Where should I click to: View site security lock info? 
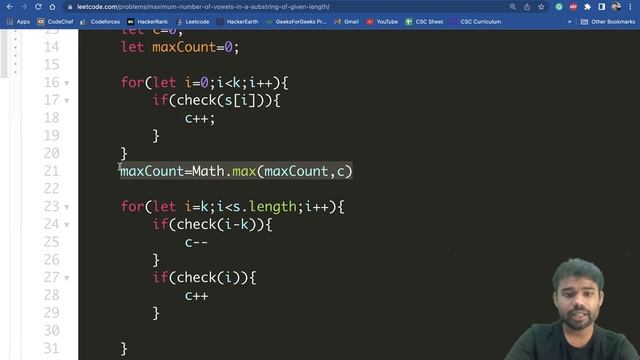click(70, 7)
